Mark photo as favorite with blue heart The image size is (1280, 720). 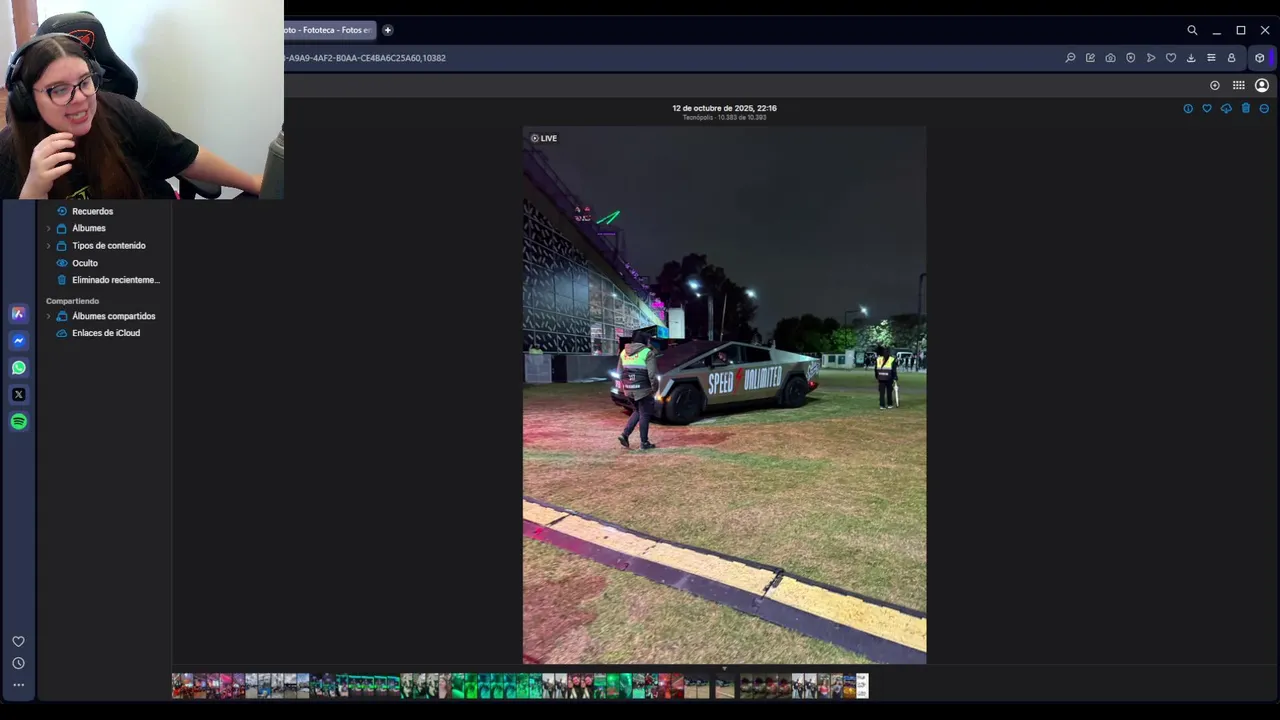click(x=1207, y=108)
